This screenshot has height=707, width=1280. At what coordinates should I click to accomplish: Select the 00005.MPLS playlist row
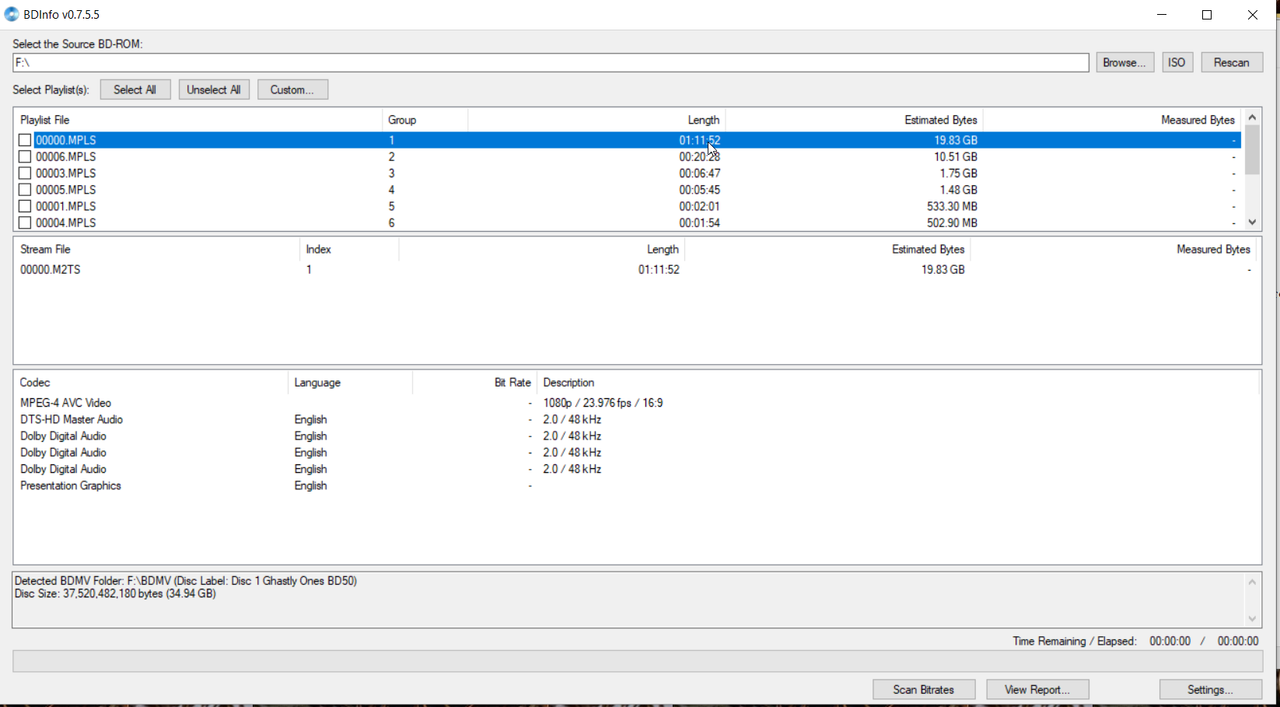[x=627, y=190]
